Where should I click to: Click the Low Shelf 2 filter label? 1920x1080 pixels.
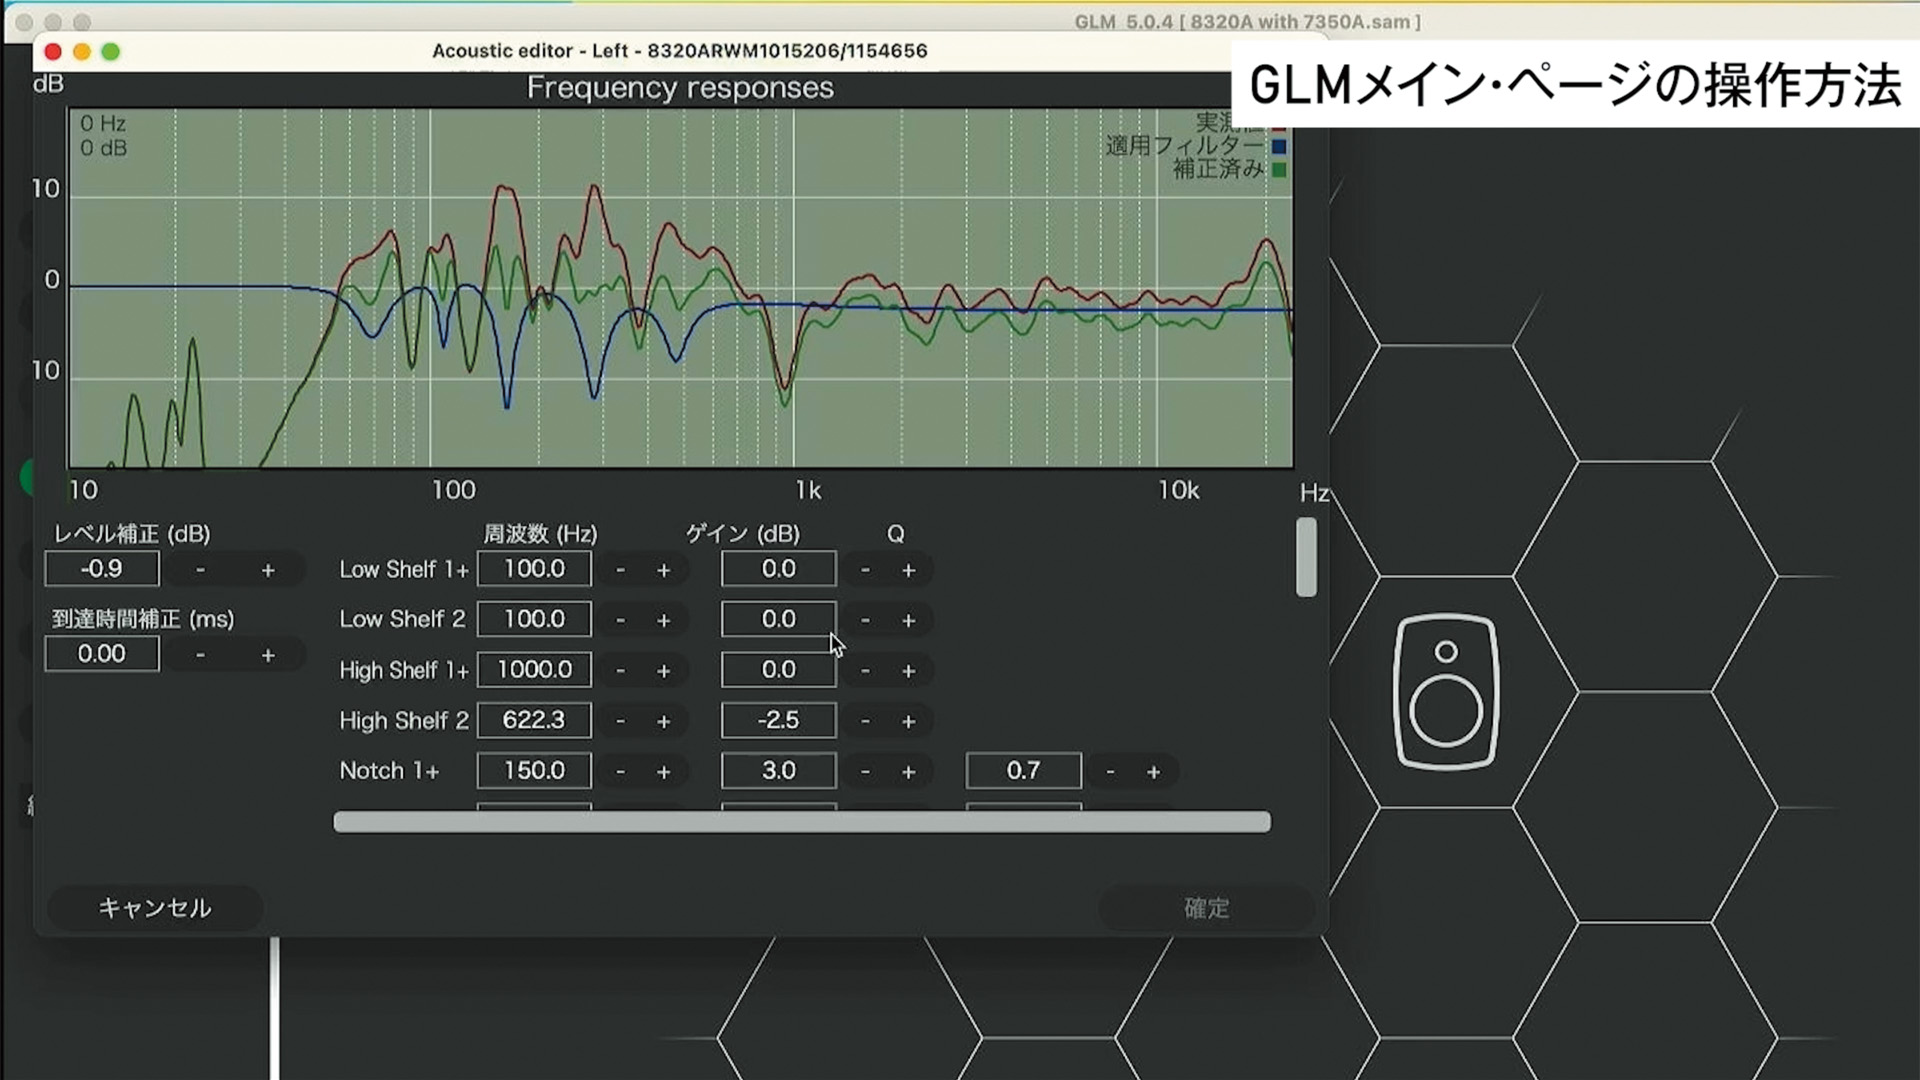coord(402,619)
